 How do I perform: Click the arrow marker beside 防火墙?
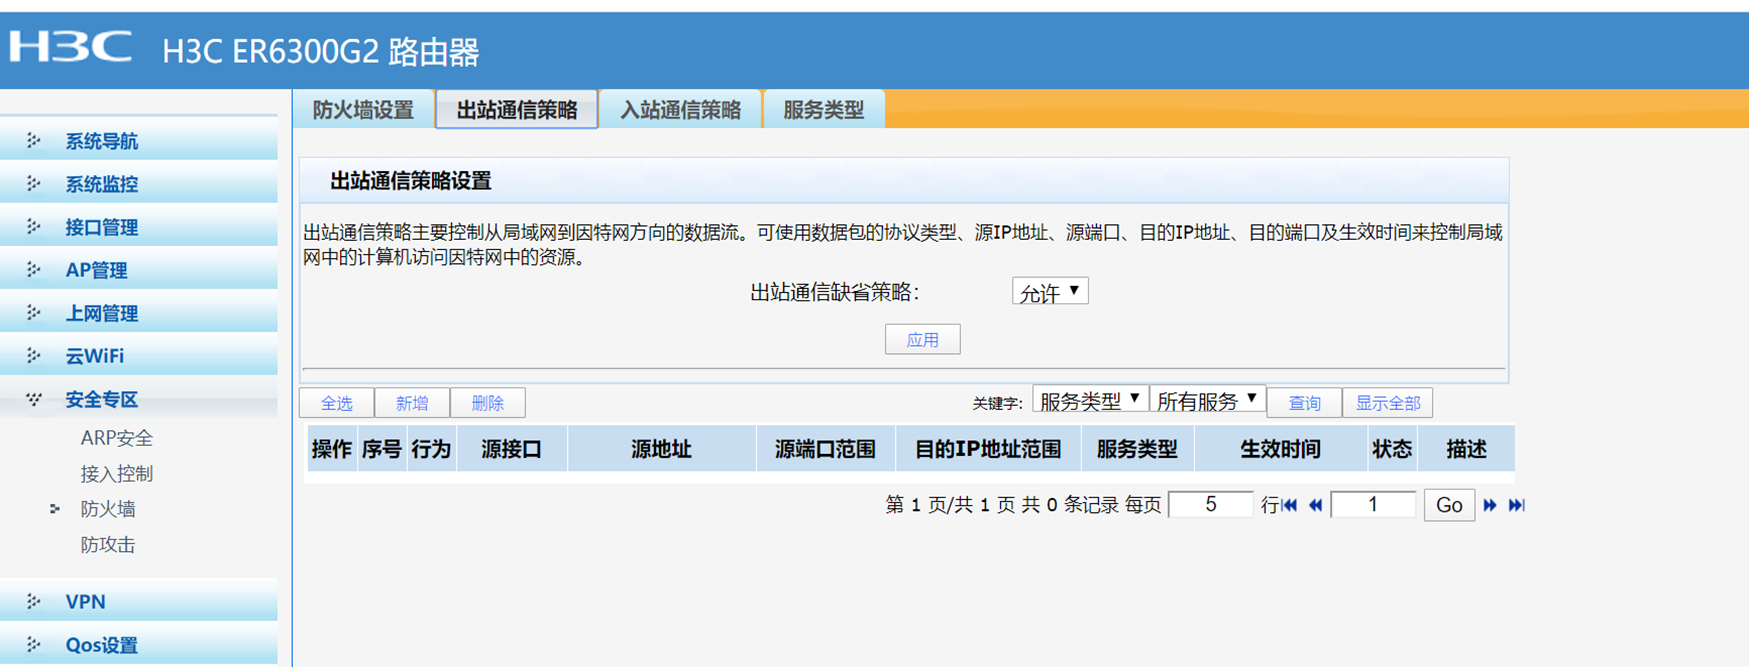[x=55, y=509]
